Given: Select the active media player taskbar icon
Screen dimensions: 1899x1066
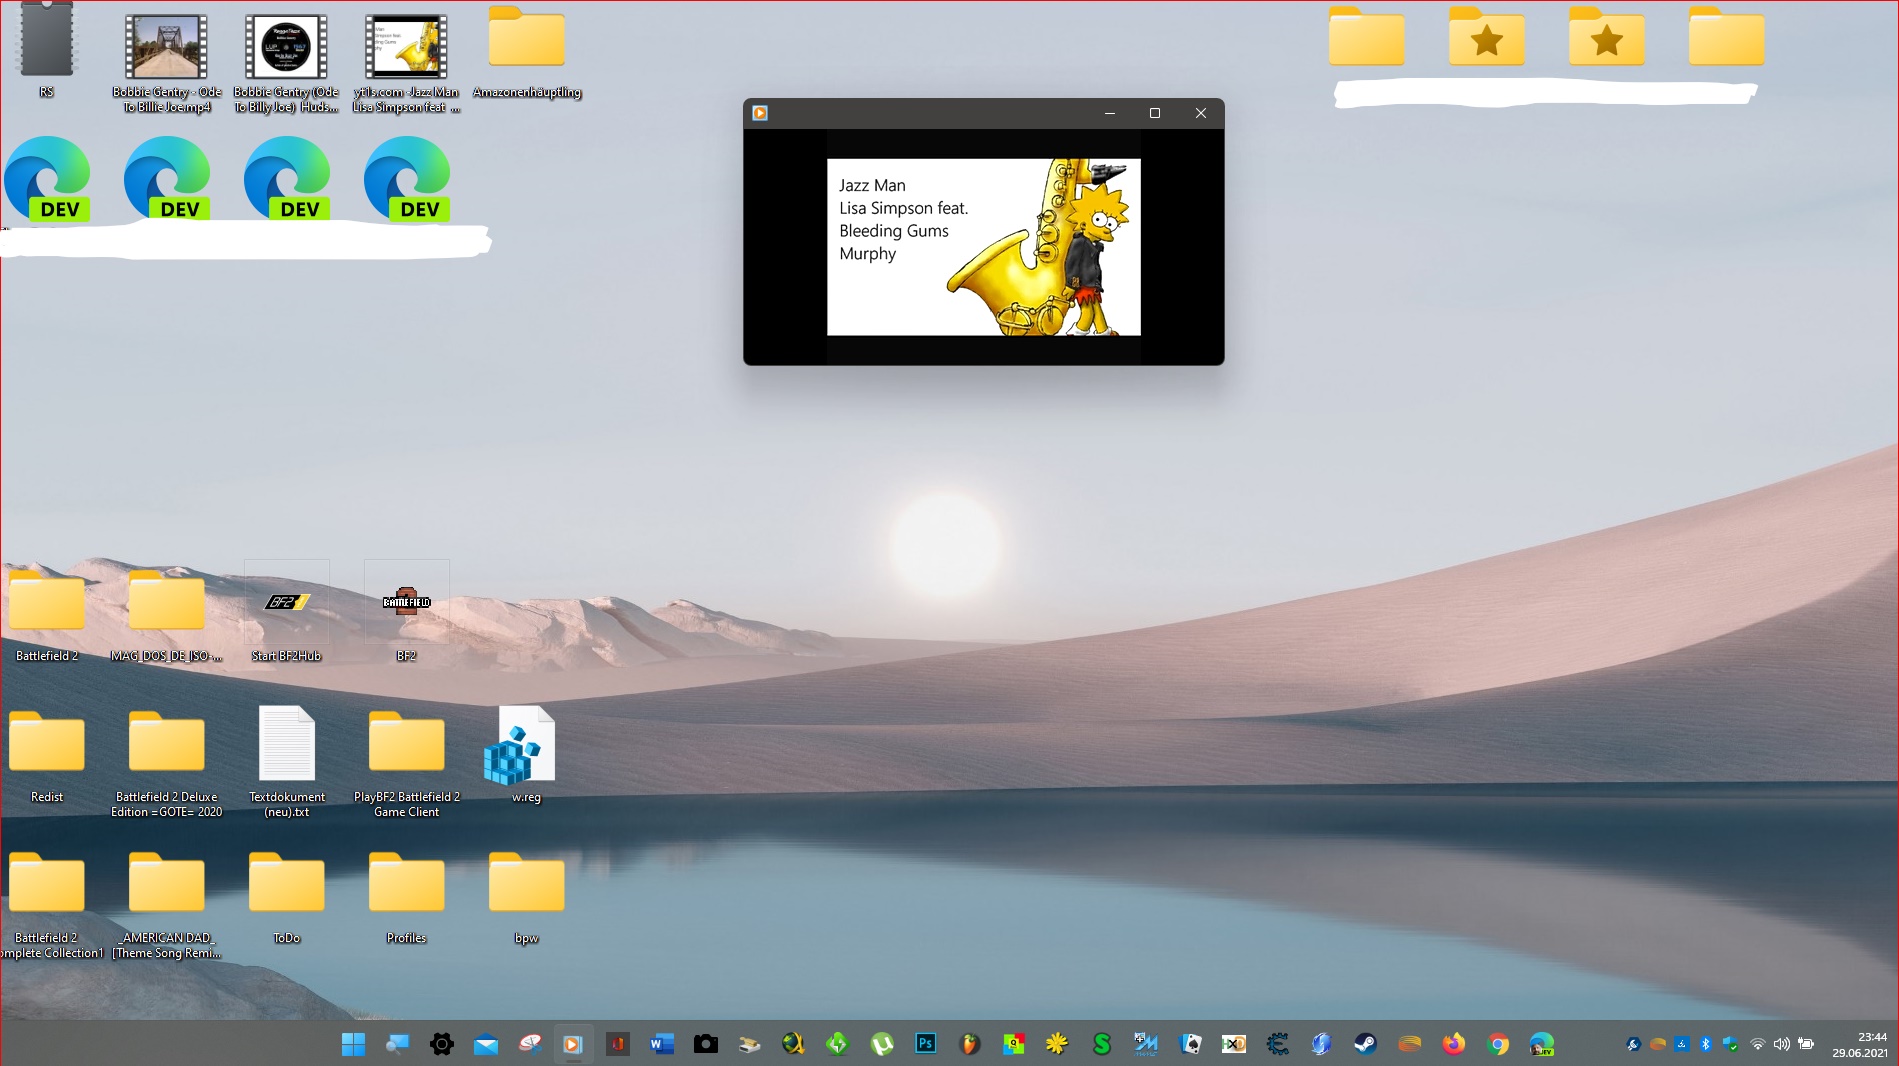Looking at the screenshot, I should (573, 1044).
